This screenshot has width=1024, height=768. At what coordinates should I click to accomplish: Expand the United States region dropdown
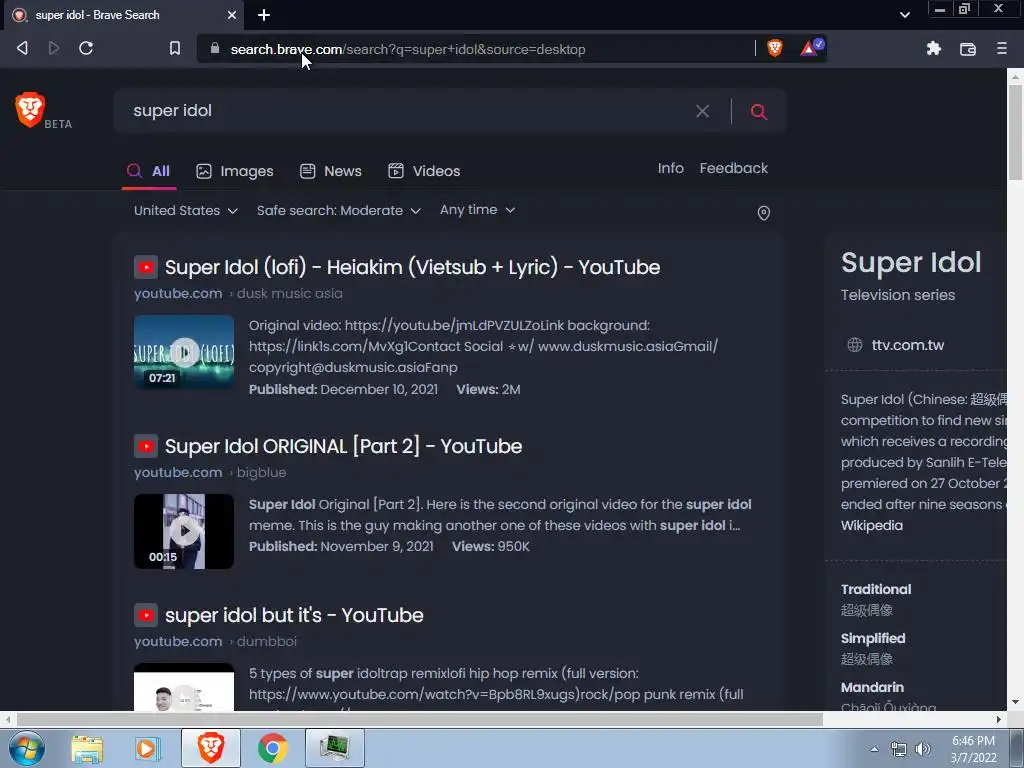pyautogui.click(x=185, y=210)
